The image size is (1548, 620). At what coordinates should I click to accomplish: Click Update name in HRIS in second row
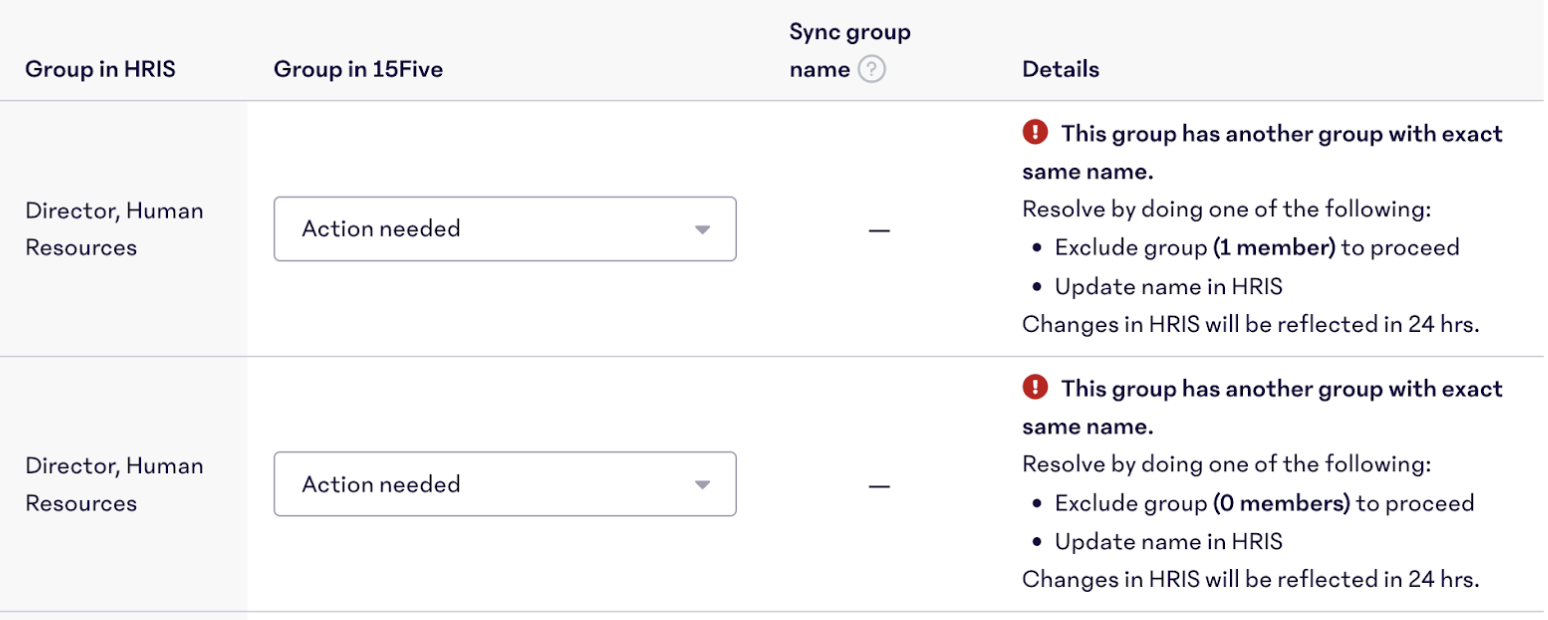pos(1168,542)
